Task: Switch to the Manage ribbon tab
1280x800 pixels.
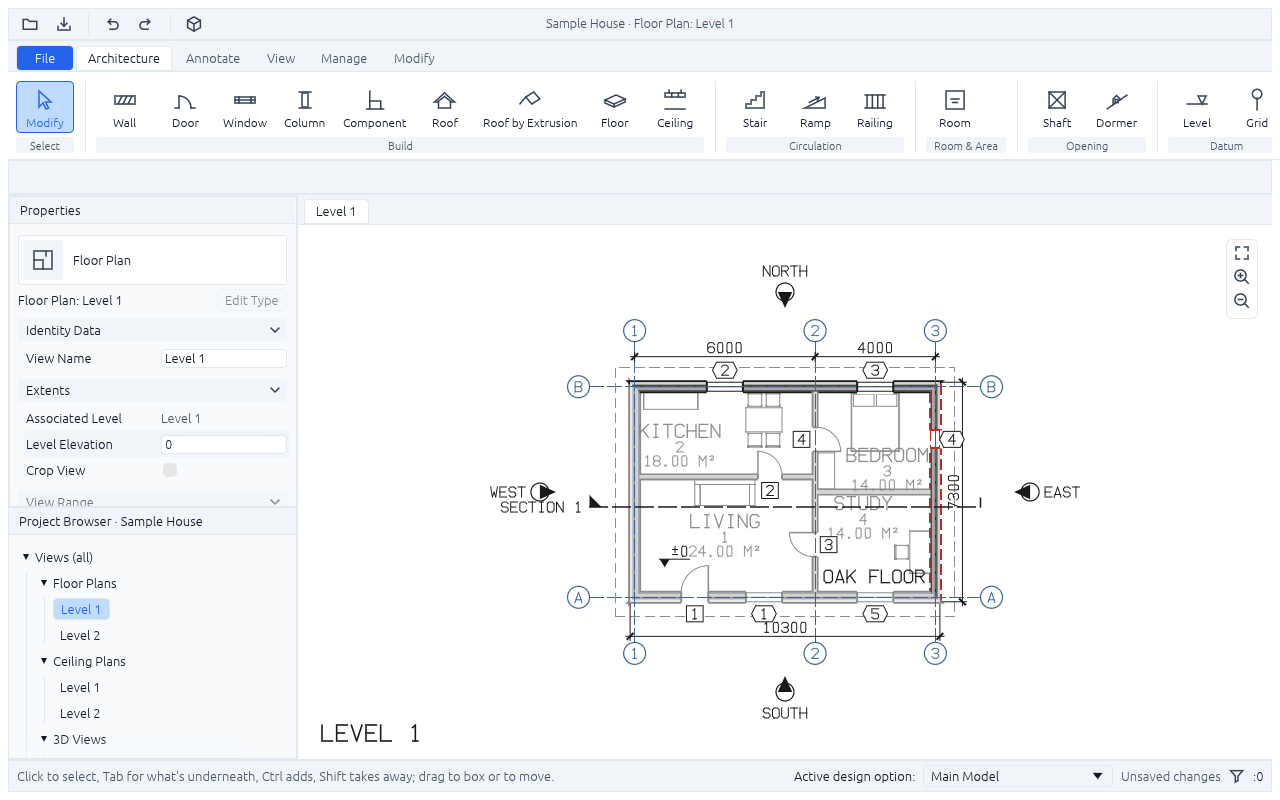Action: 344,58
